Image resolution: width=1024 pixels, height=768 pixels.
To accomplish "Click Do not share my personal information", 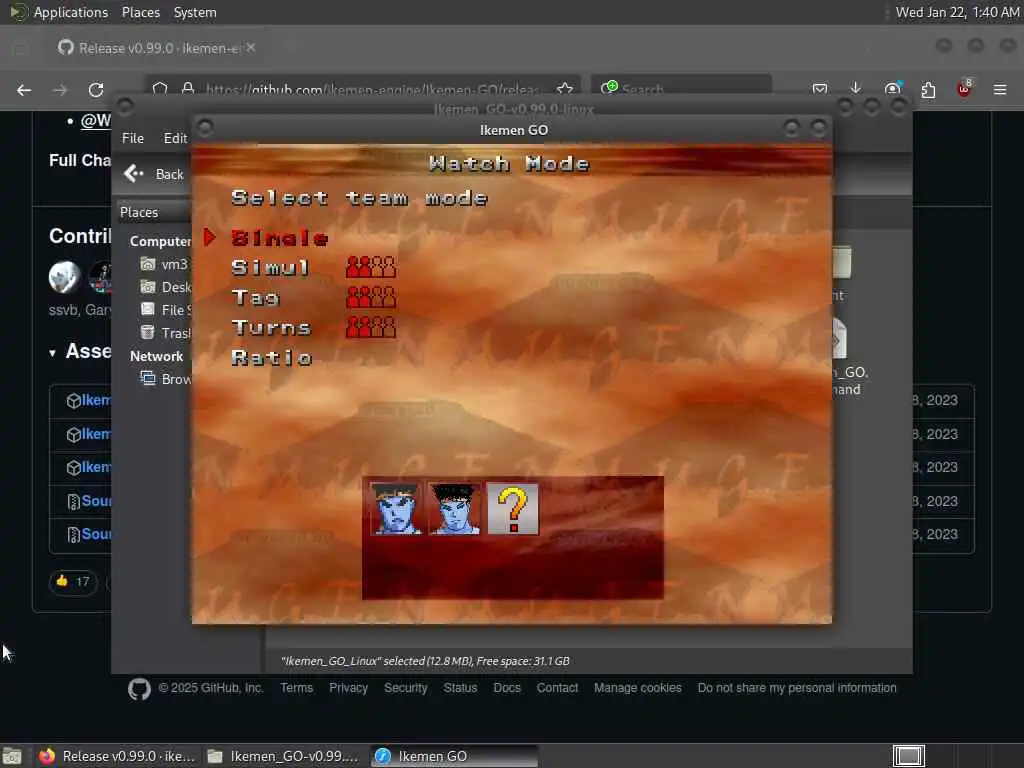I will click(797, 688).
